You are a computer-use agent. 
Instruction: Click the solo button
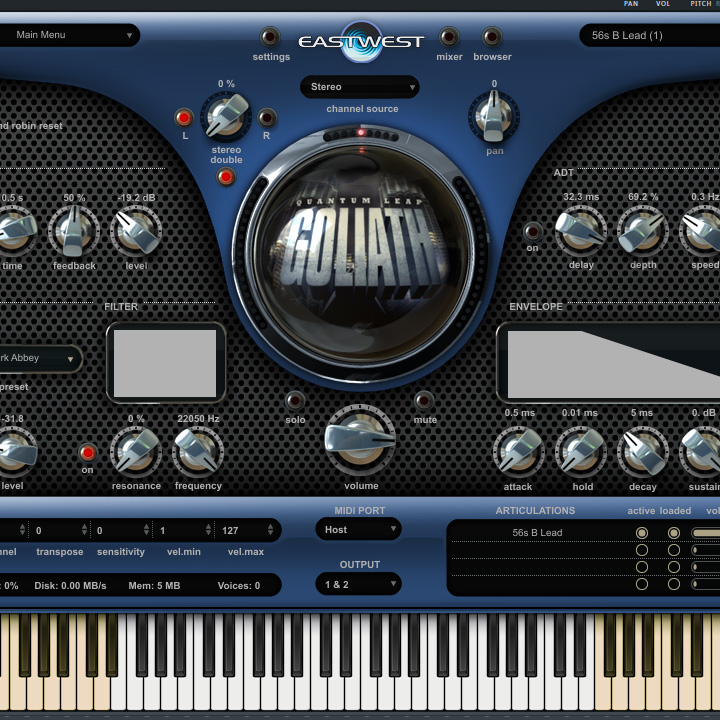tap(295, 401)
